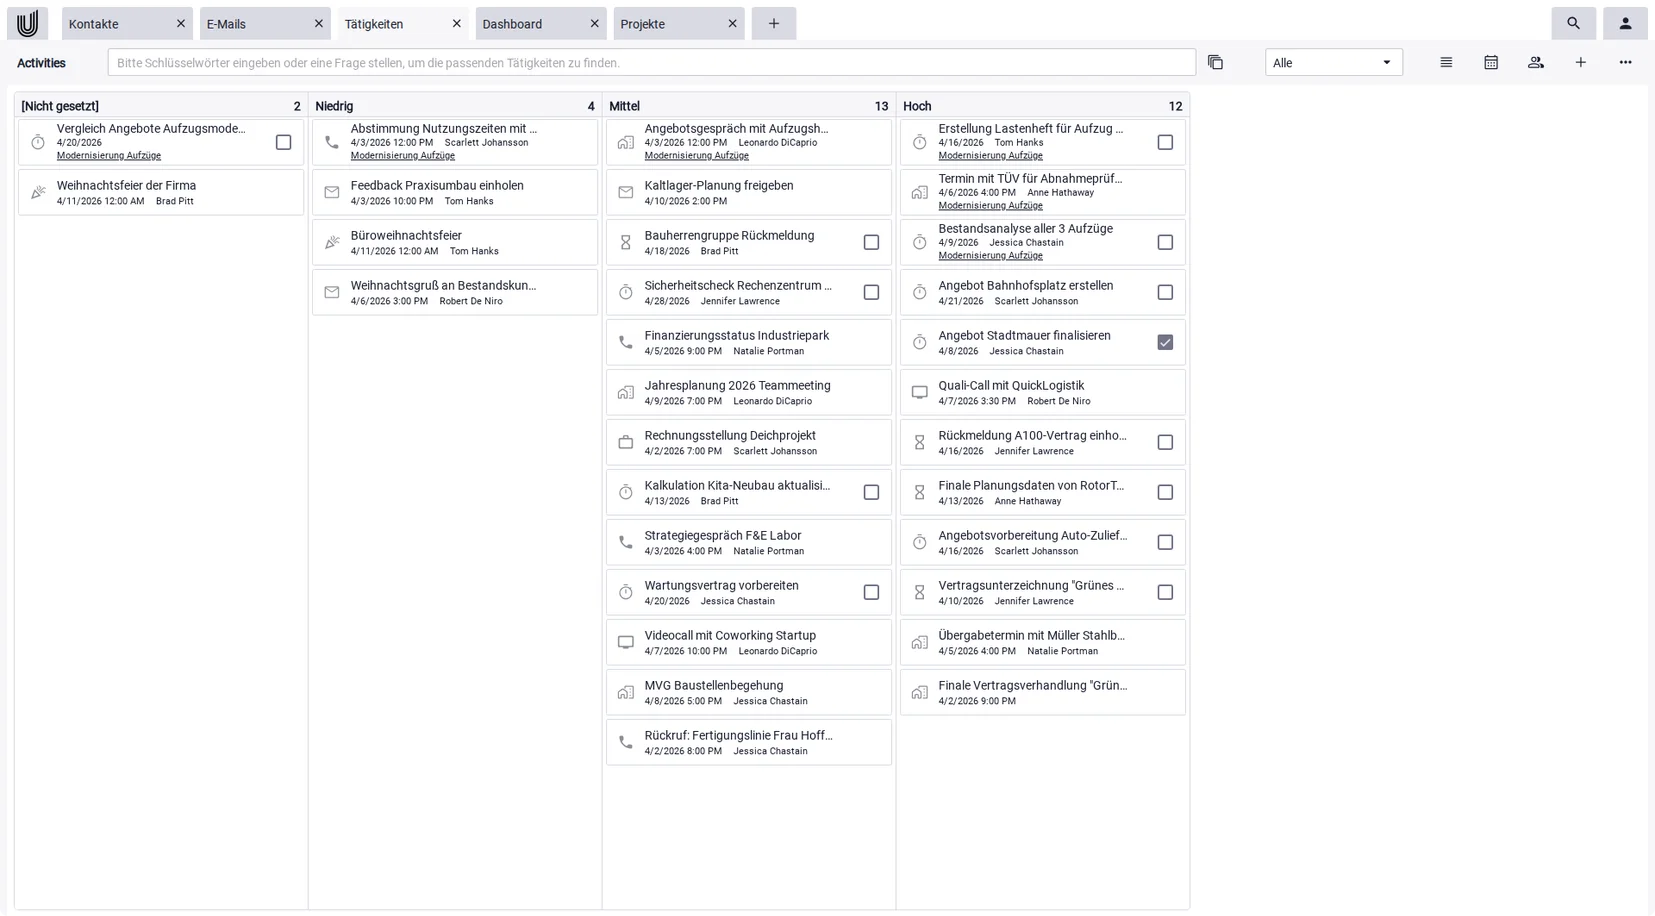Check off Vergleich Angebote Aufzugsmode task
The height and width of the screenshot is (916, 1655).
tap(284, 142)
